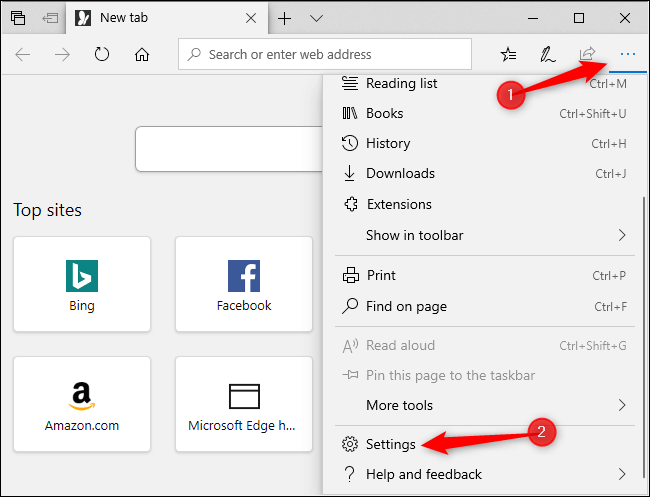Click the greyed-out Read aloud menu entry
Viewport: 650px width, 497px height.
485,345
